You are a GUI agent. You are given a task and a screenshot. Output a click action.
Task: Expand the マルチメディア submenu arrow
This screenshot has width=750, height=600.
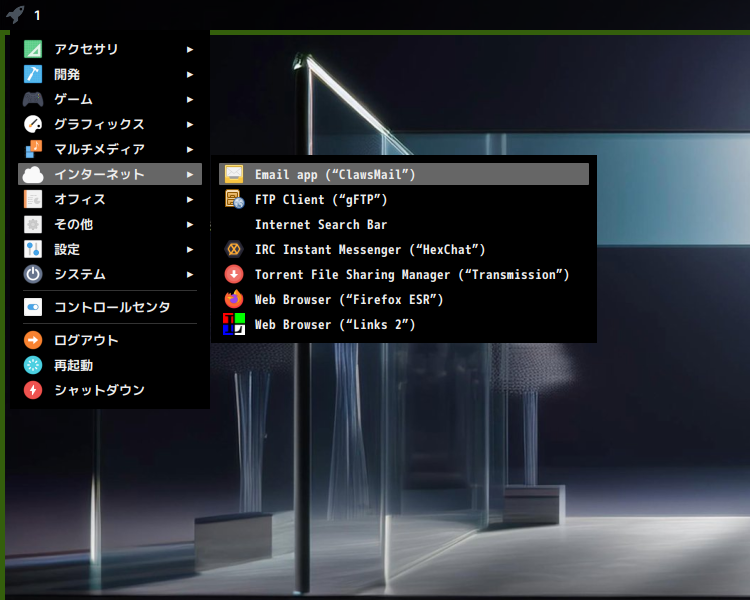coord(190,149)
